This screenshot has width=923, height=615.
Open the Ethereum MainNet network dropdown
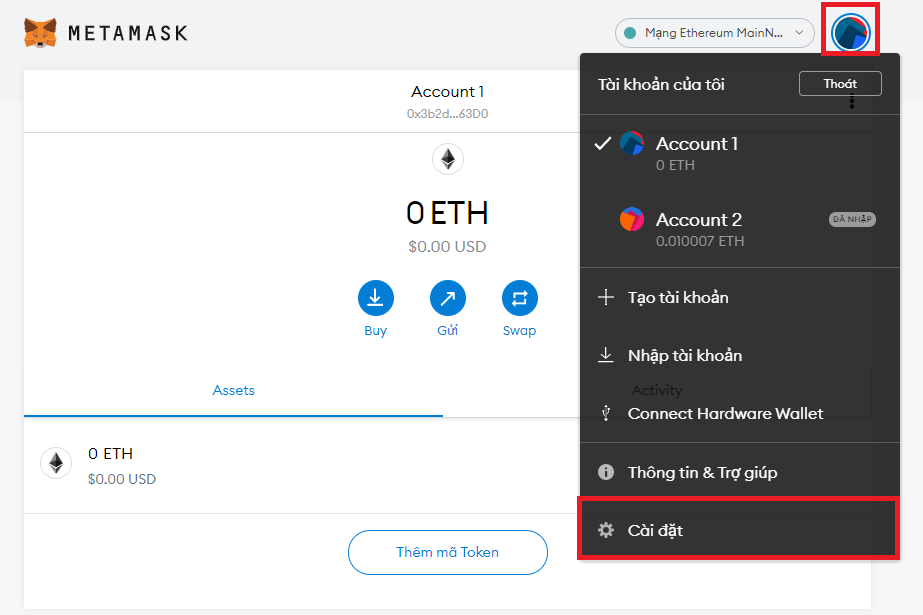tap(715, 33)
